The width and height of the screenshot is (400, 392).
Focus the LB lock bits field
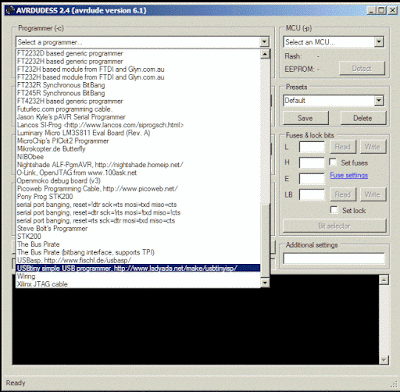(x=312, y=194)
